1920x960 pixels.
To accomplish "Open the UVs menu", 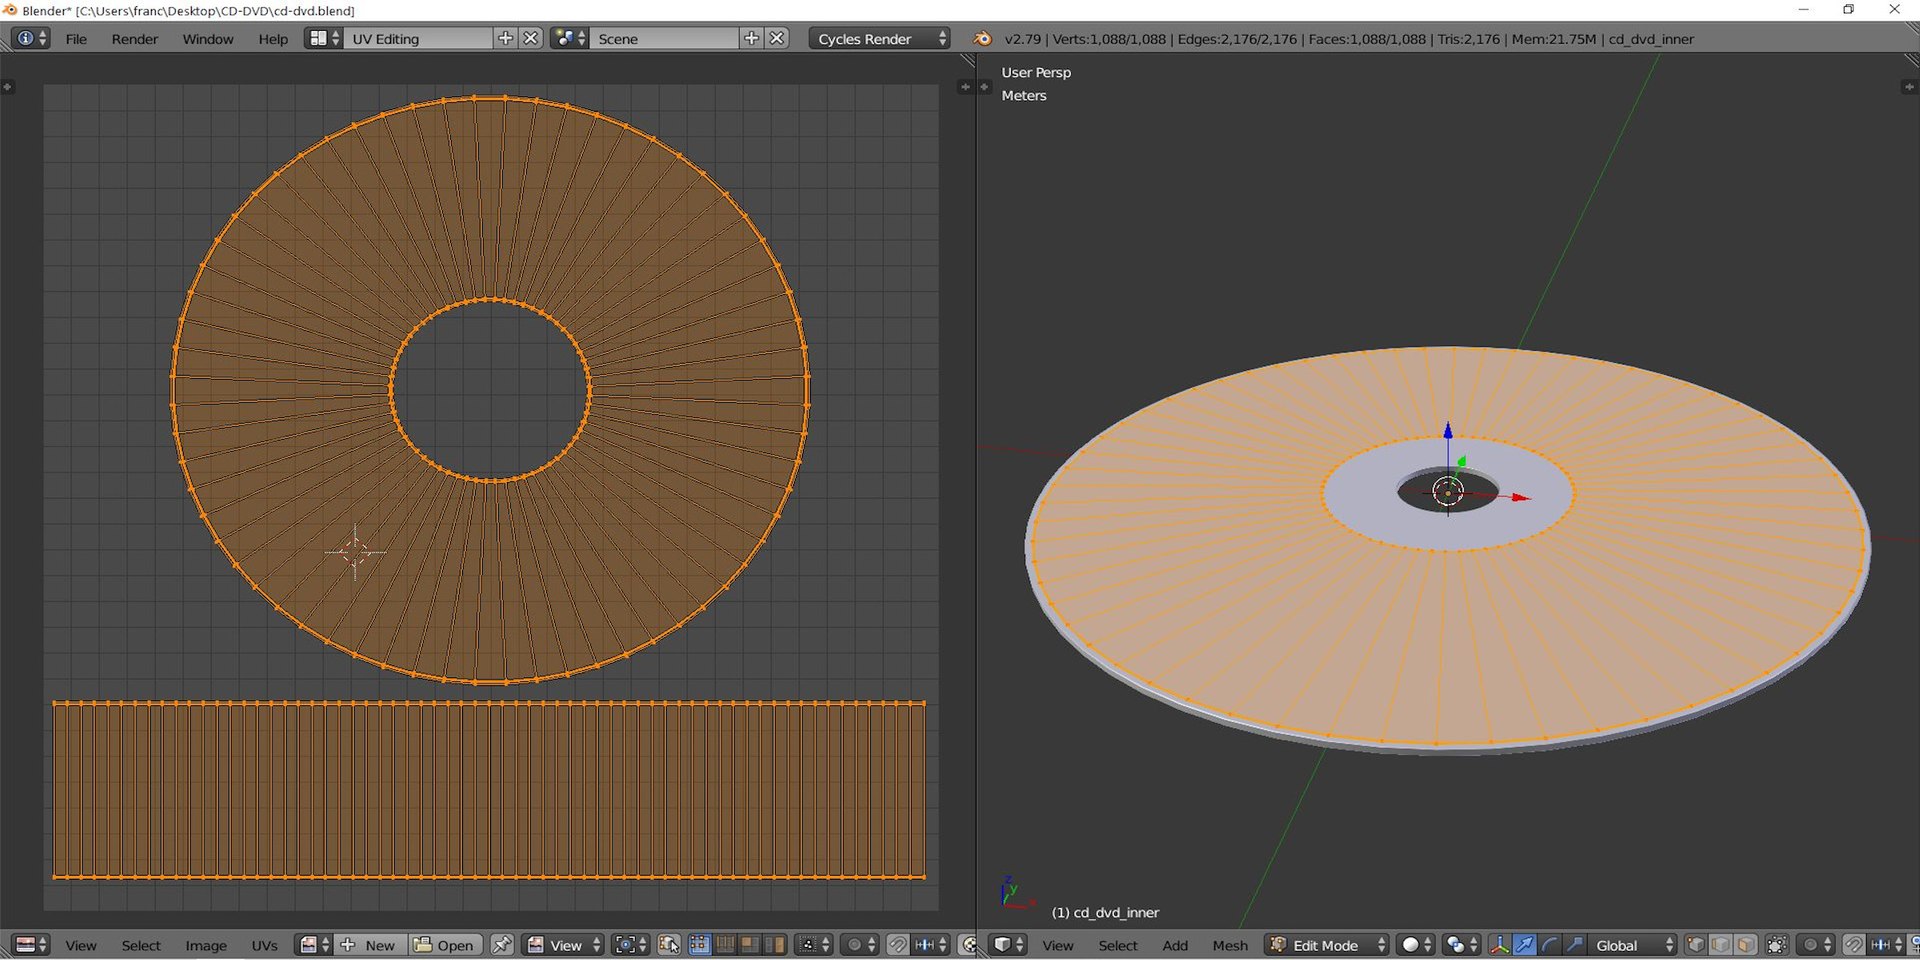I will [264, 945].
